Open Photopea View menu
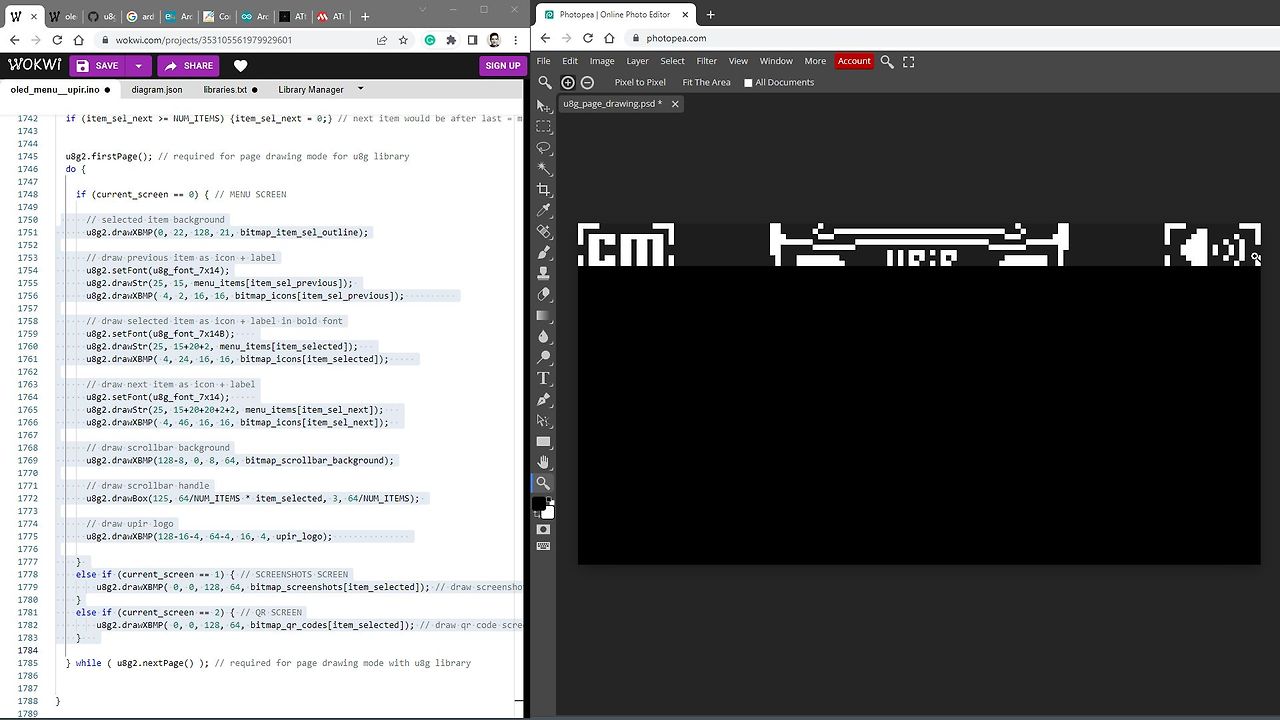The image size is (1280, 720). tap(738, 61)
